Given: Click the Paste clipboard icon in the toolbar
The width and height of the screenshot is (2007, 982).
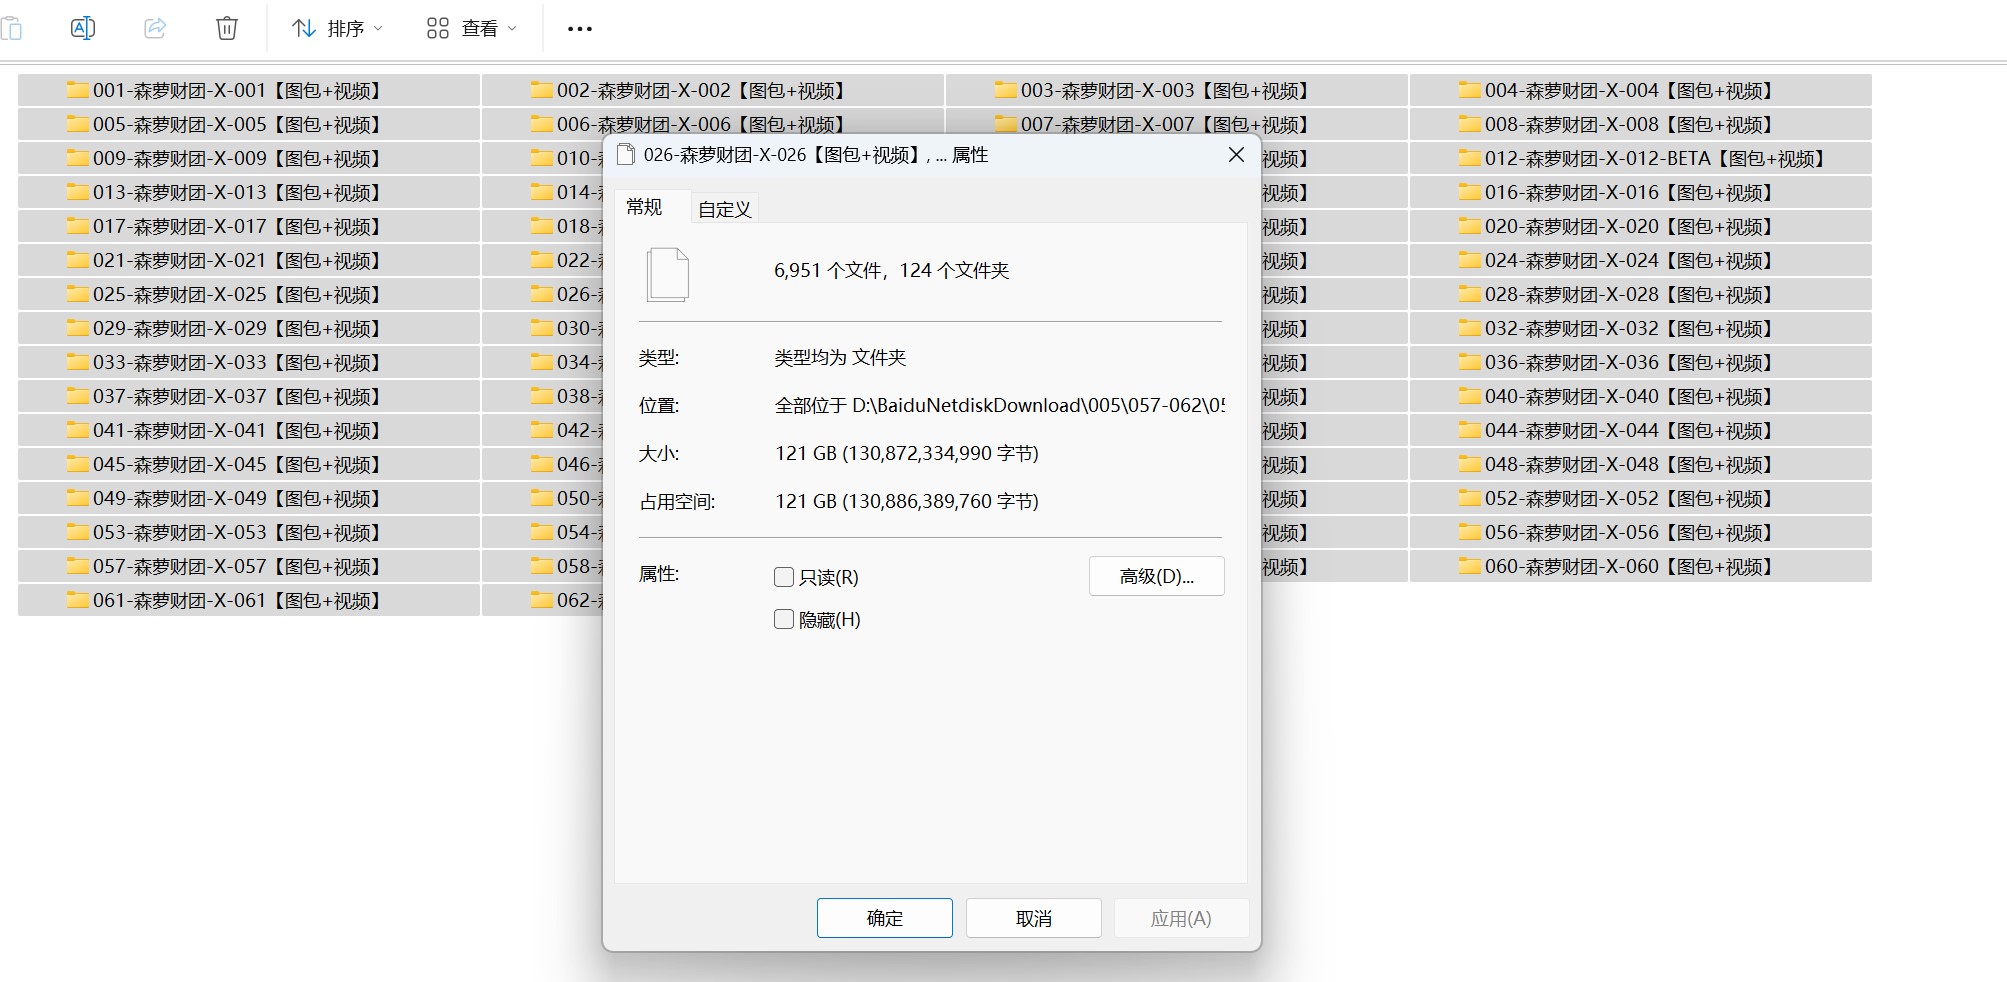Looking at the screenshot, I should point(12,28).
